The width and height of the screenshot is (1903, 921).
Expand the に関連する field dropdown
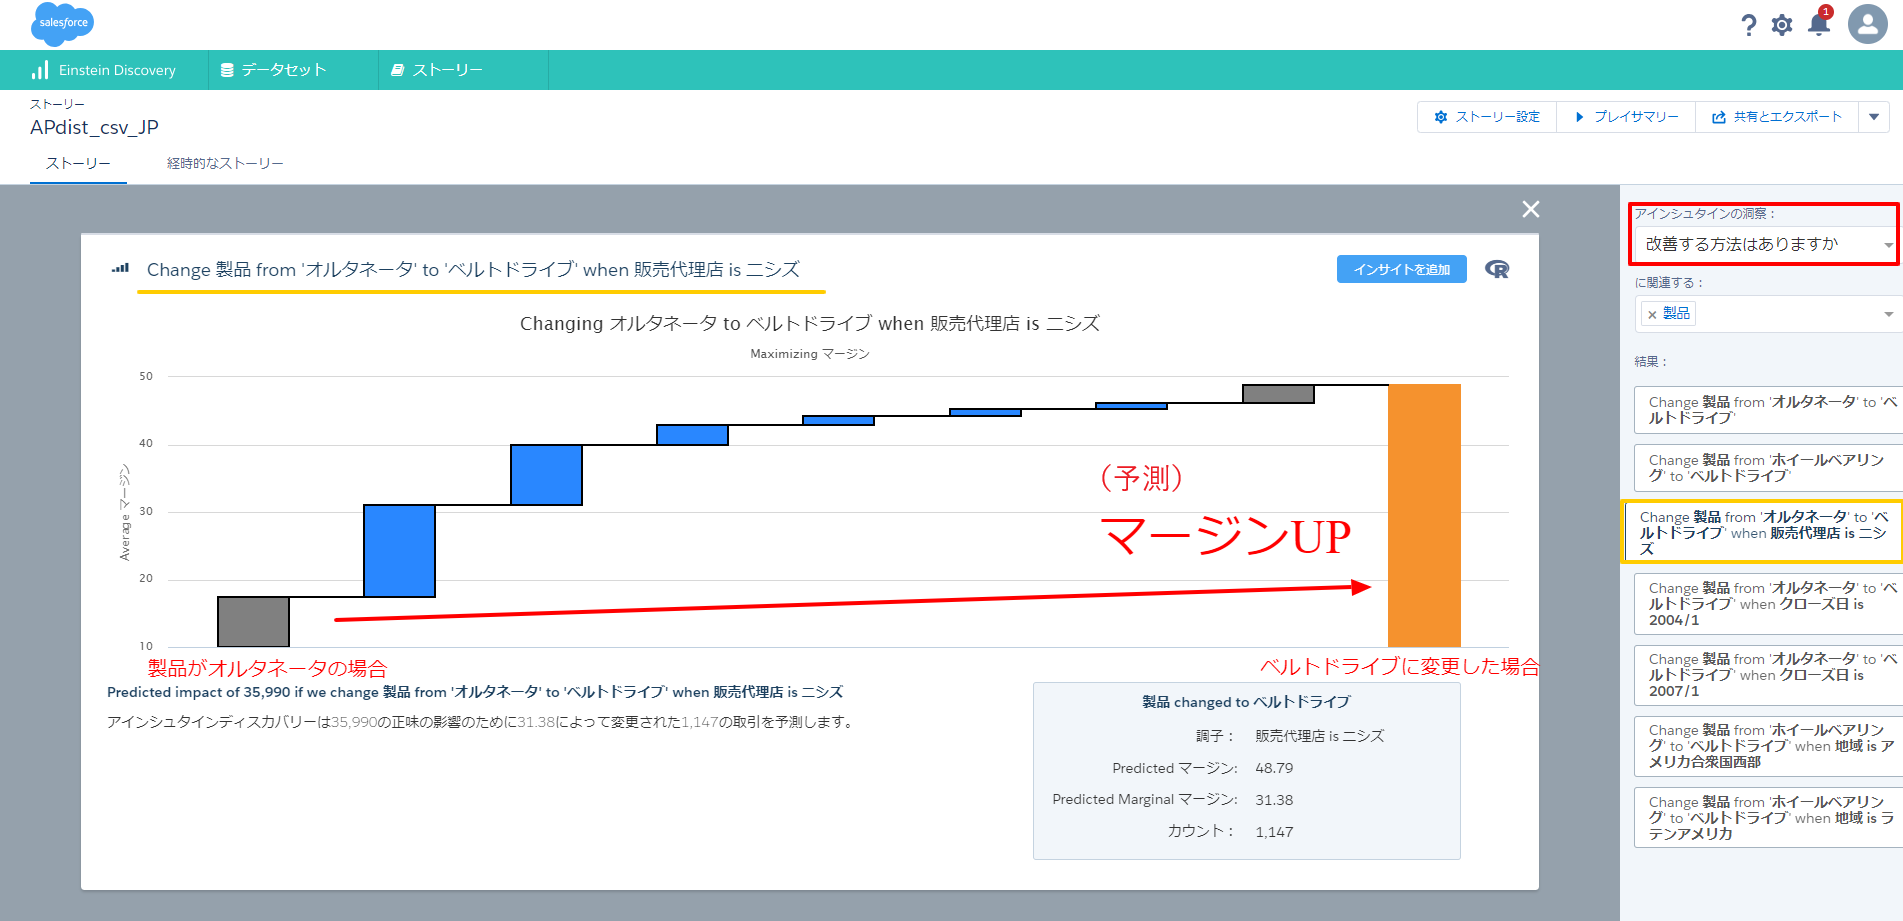1887,315
